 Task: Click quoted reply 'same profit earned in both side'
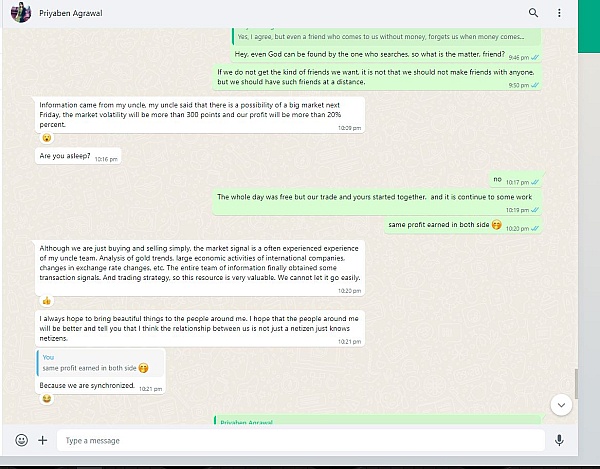pos(101,363)
